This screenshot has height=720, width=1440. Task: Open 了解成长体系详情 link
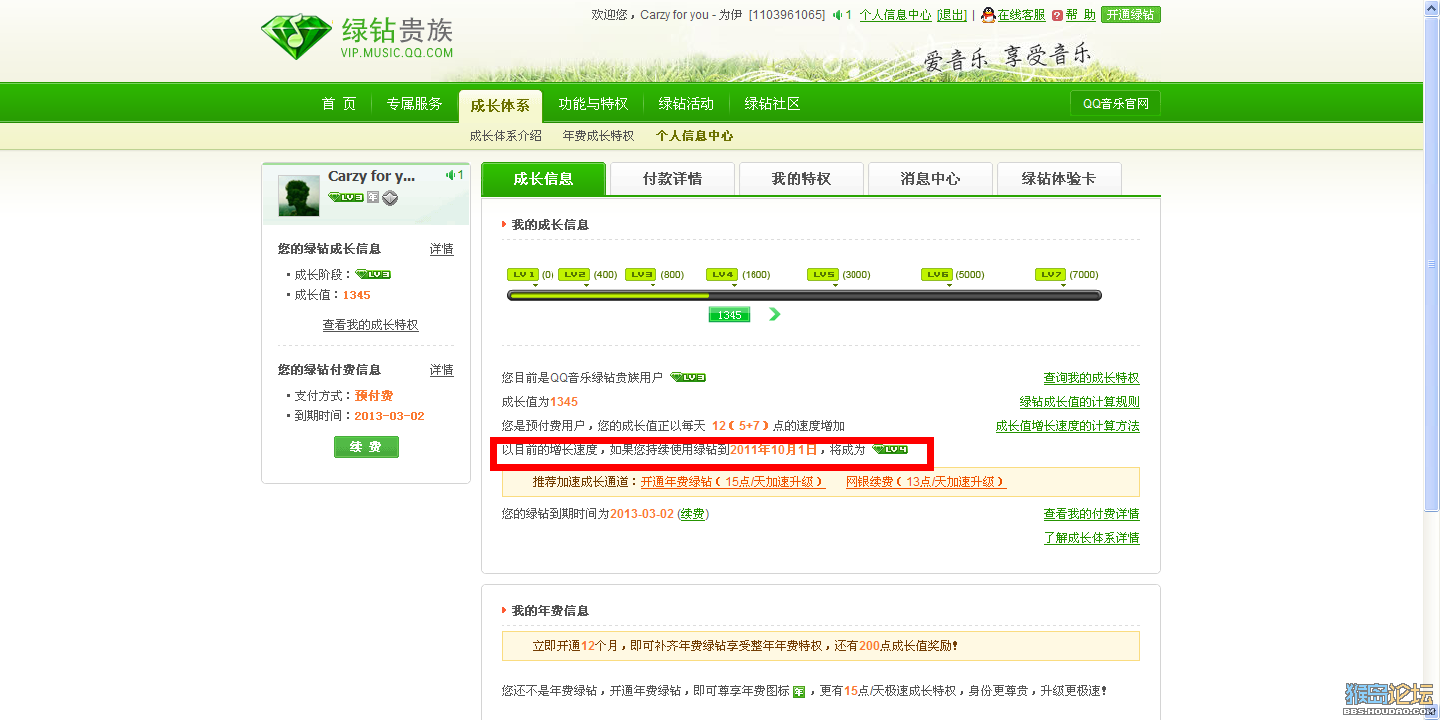(1091, 538)
